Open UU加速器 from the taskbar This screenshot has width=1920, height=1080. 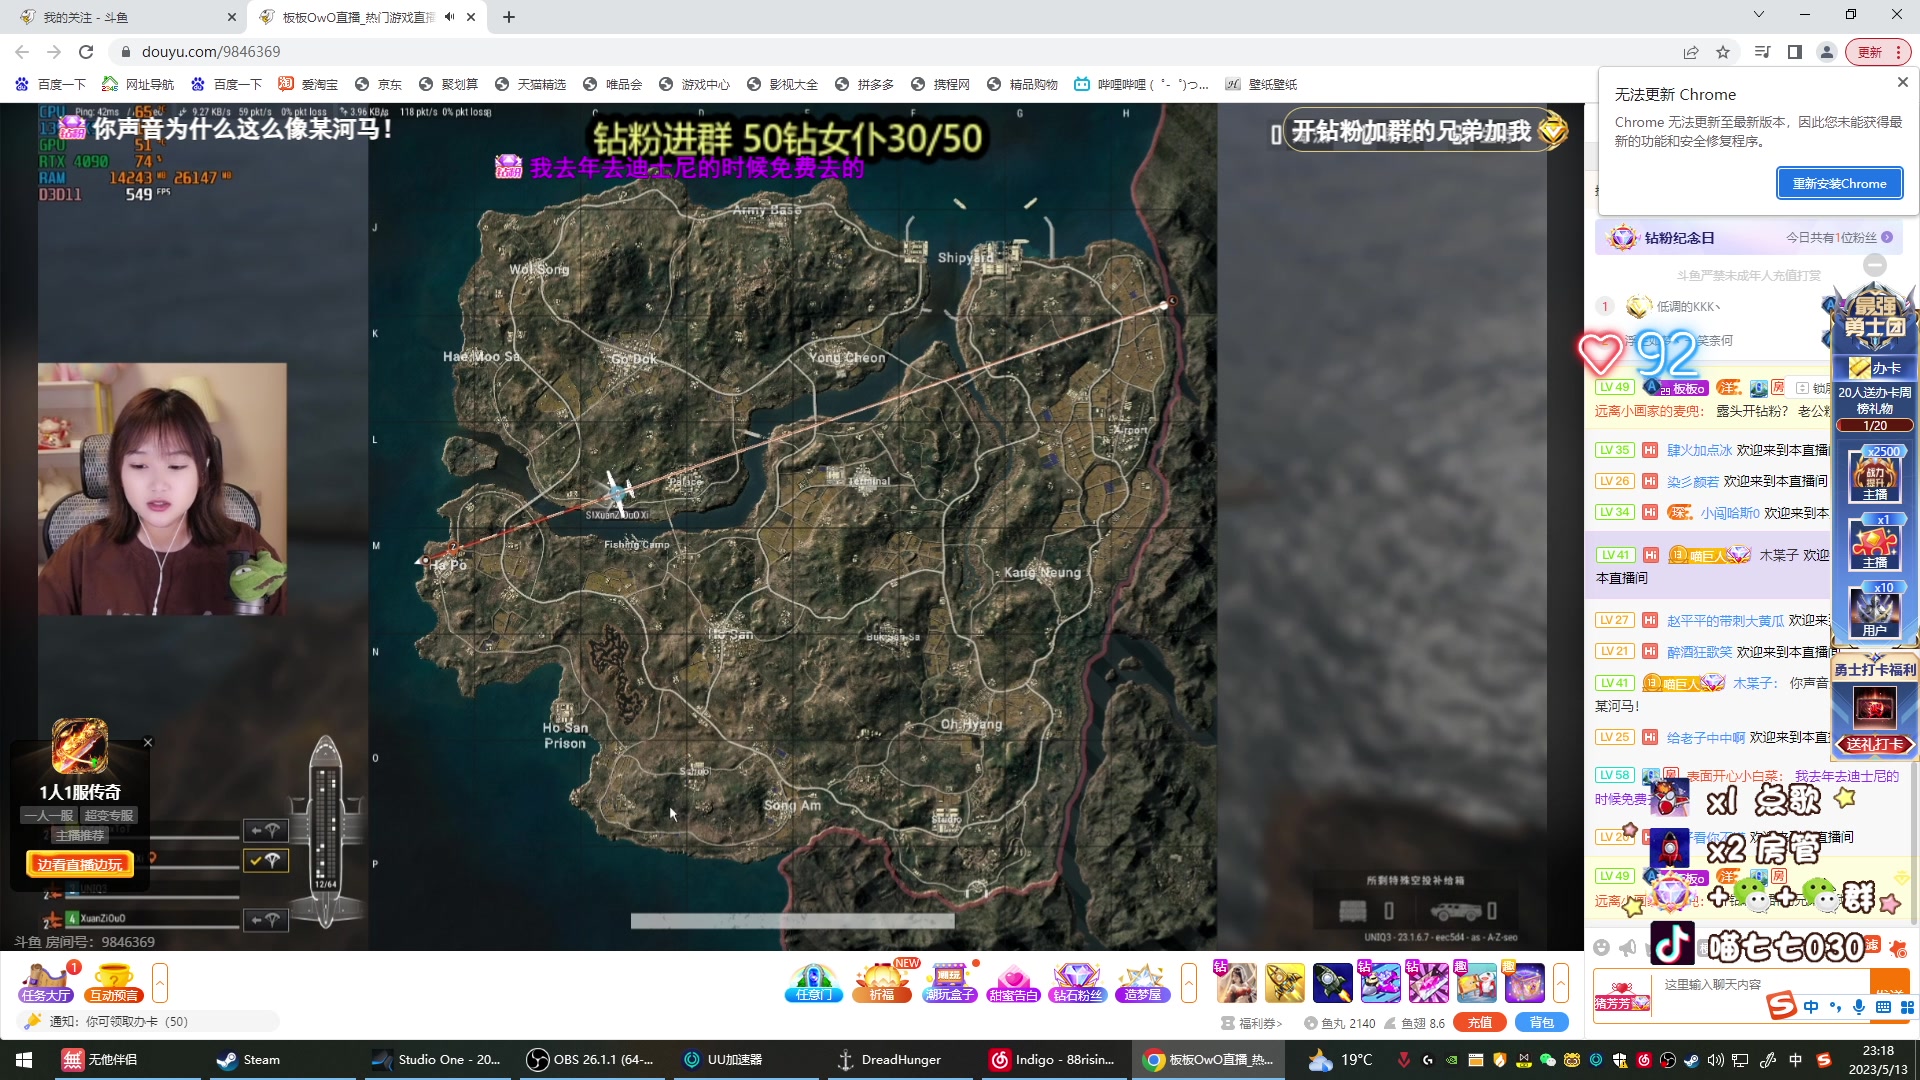tap(723, 1060)
